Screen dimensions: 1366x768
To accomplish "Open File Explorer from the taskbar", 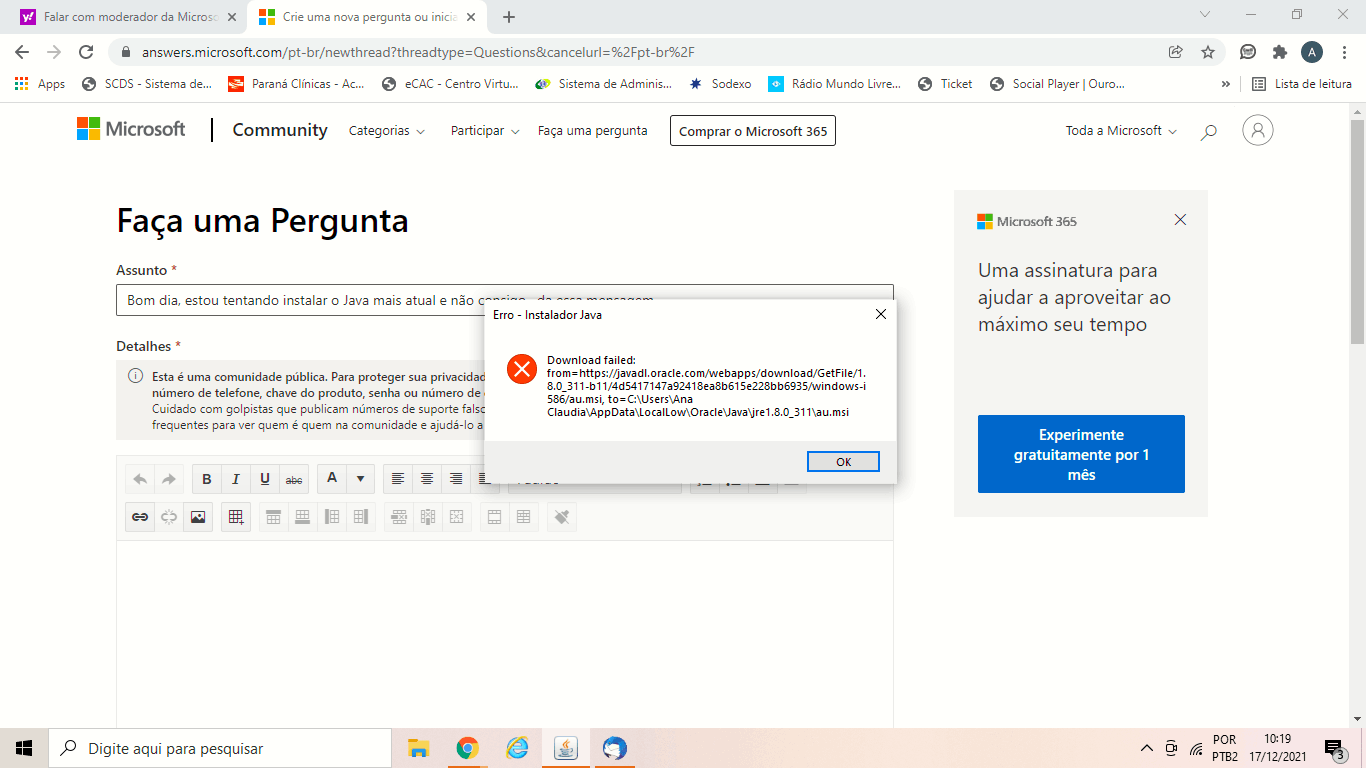I will [x=419, y=748].
